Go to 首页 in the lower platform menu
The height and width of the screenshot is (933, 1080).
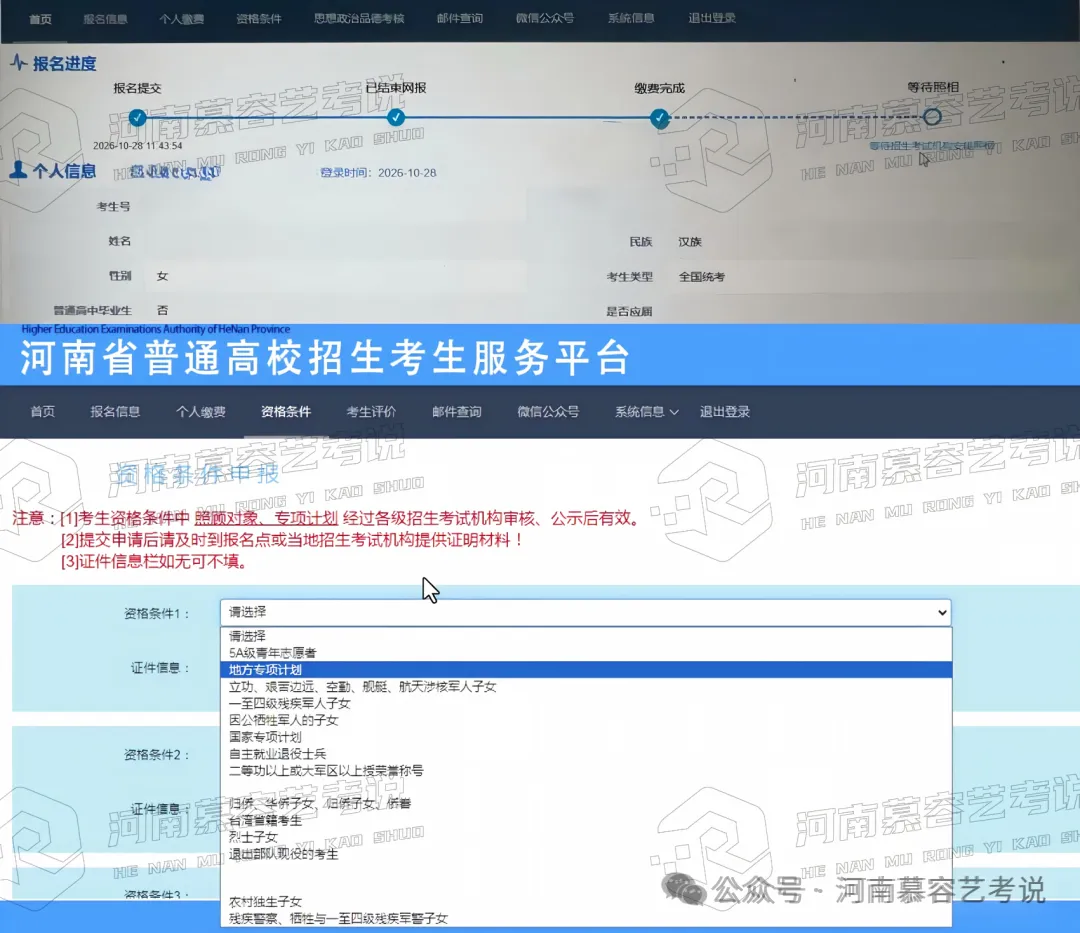pyautogui.click(x=43, y=412)
